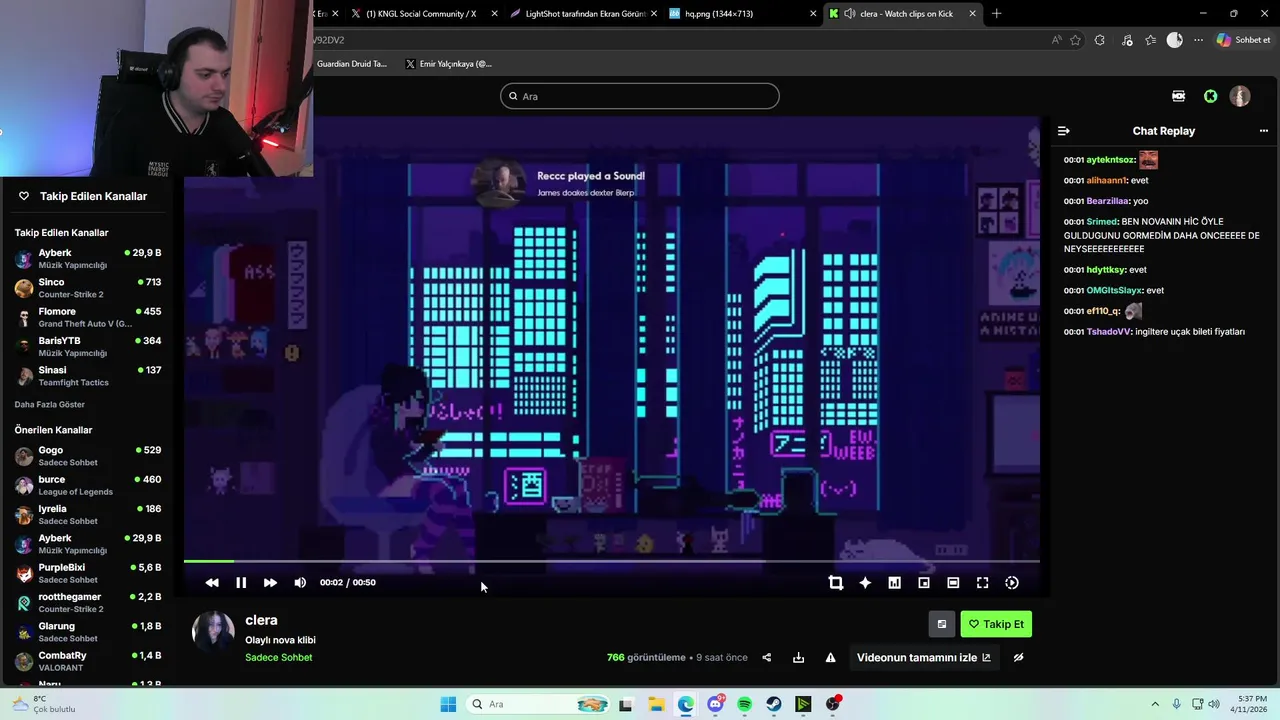Show hidden system tray icons chevron
The image size is (1280, 720).
click(x=1155, y=704)
